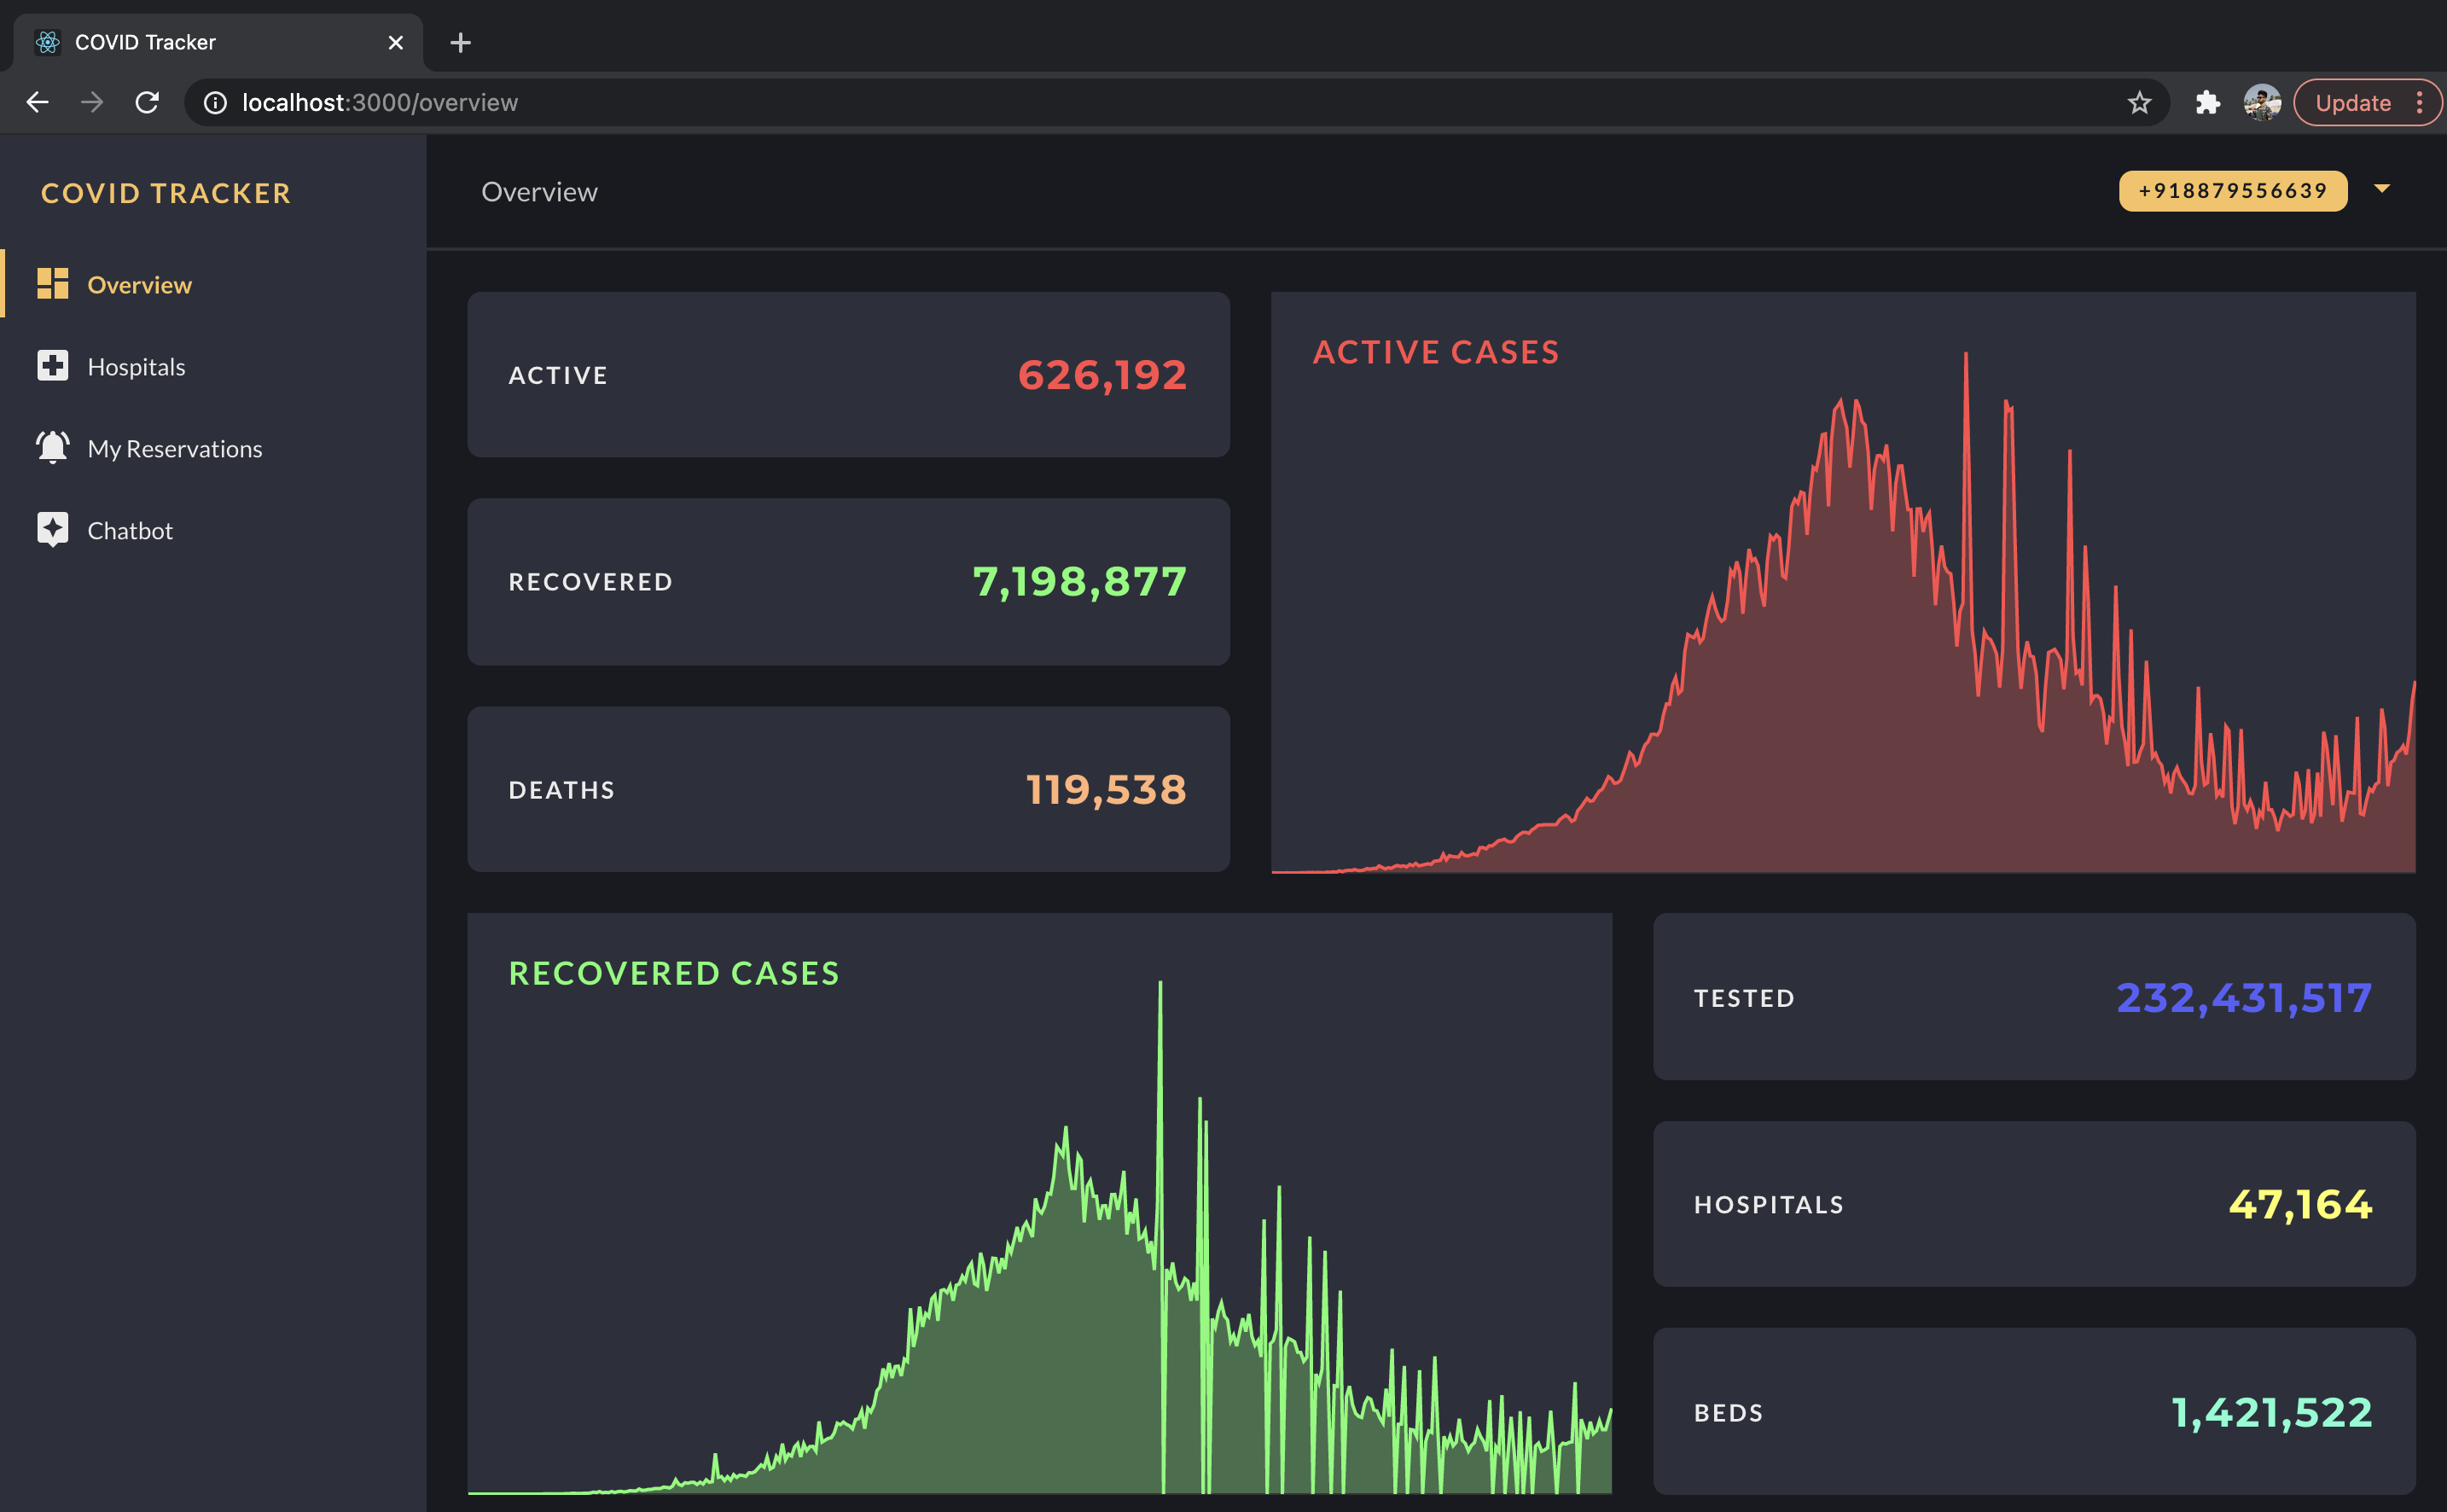Image resolution: width=2447 pixels, height=1512 pixels.
Task: Click the Overview grid icon in sidebar
Action: (x=52, y=284)
